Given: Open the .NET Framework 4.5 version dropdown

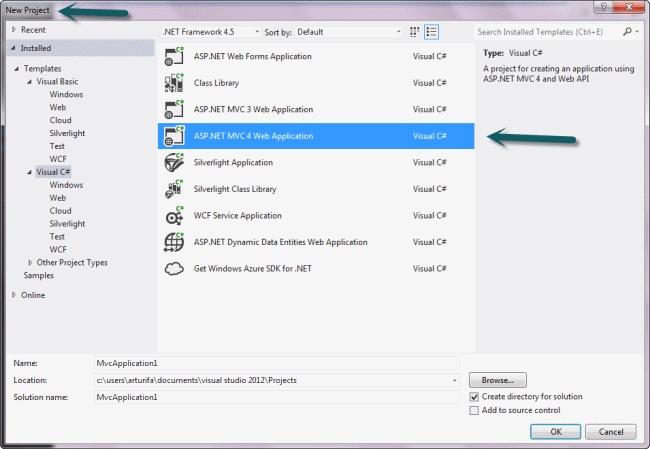Looking at the screenshot, I should tap(211, 32).
